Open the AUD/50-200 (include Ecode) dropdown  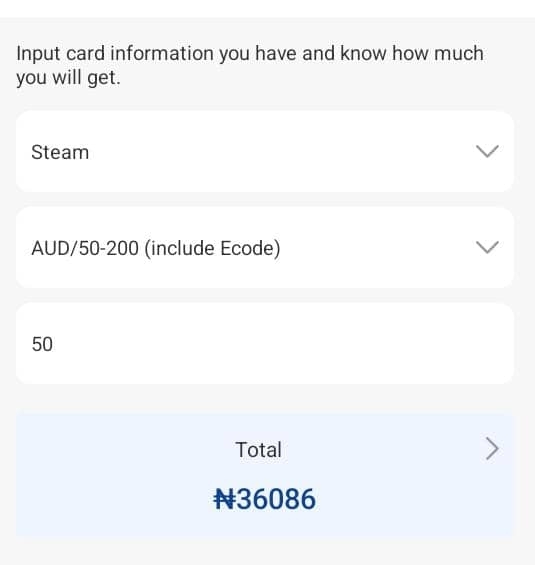coord(265,248)
